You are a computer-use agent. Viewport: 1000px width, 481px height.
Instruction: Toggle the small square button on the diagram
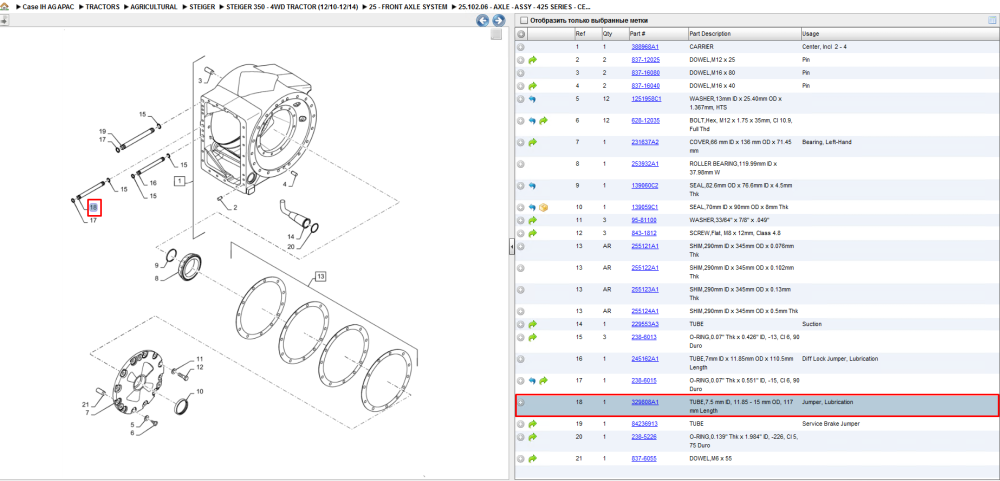[x=496, y=35]
